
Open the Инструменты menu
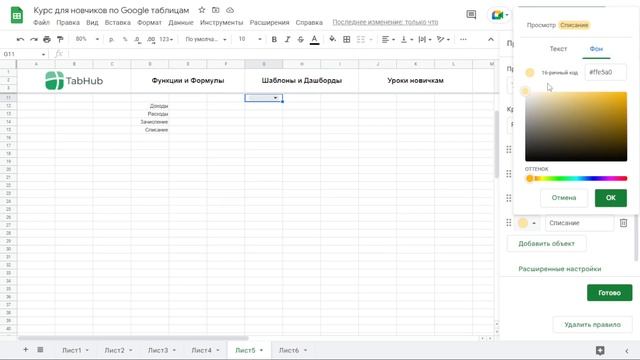point(222,22)
